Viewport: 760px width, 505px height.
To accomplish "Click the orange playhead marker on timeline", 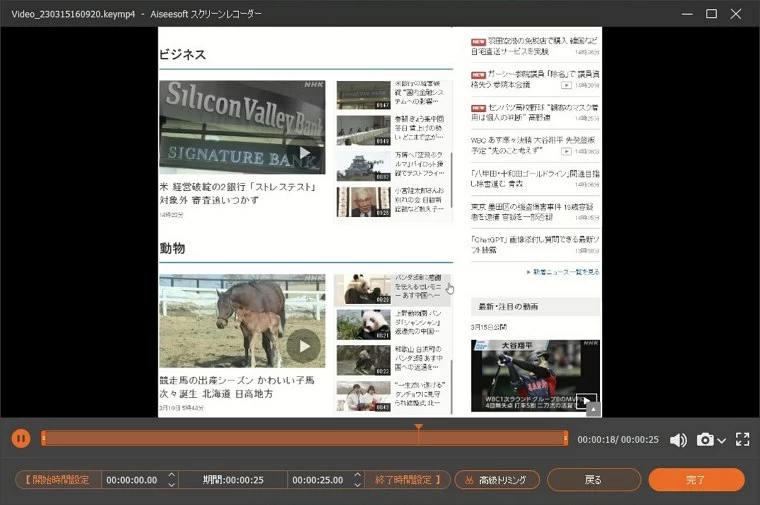I will click(418, 426).
